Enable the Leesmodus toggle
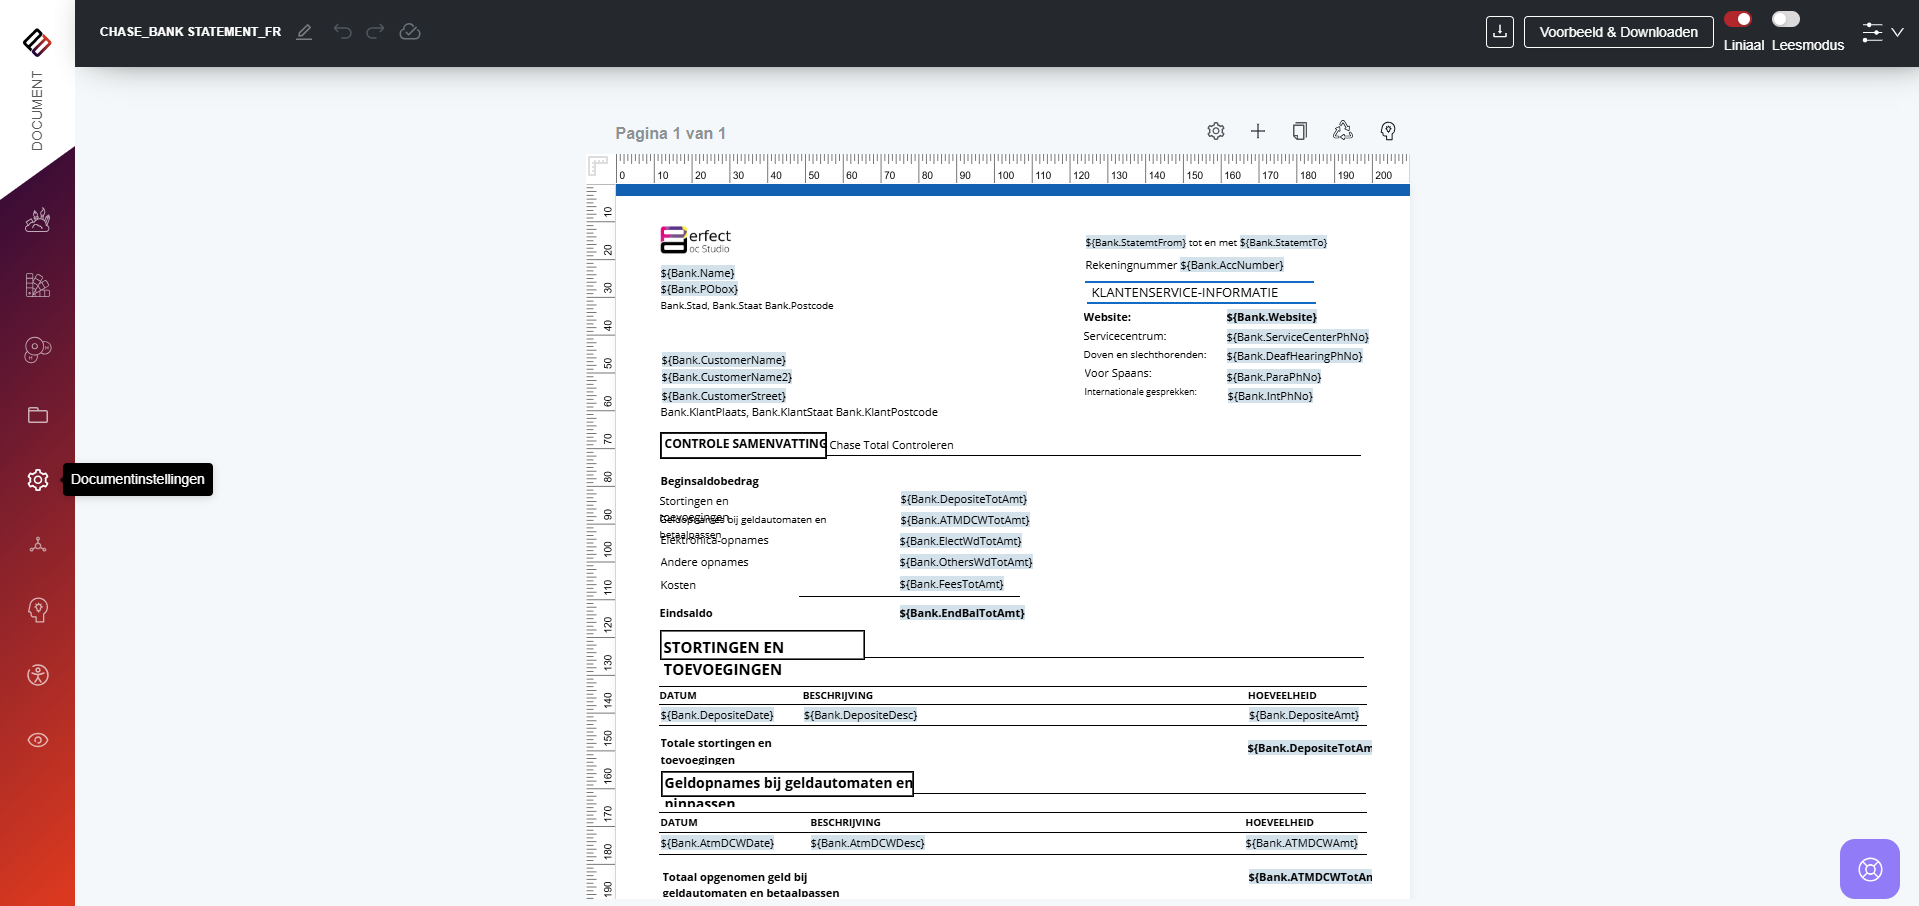The image size is (1919, 906). (x=1786, y=19)
